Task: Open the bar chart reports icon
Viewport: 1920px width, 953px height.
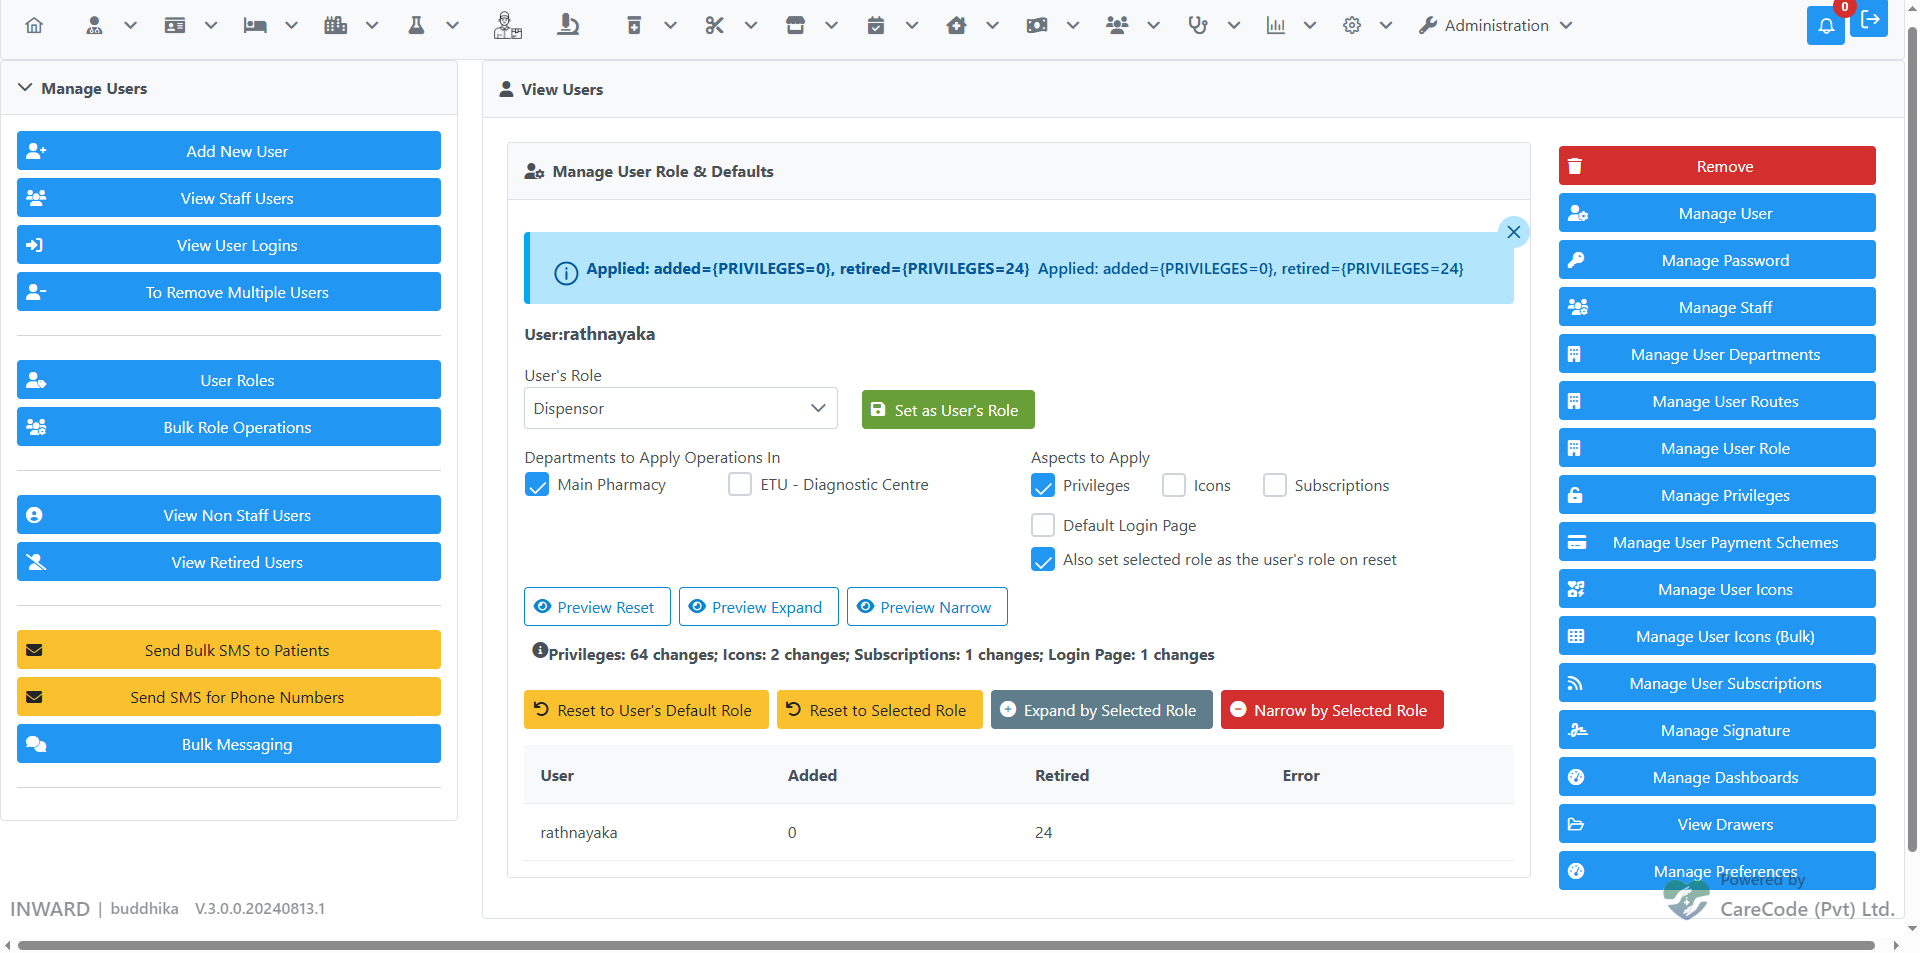Action: click(x=1275, y=26)
